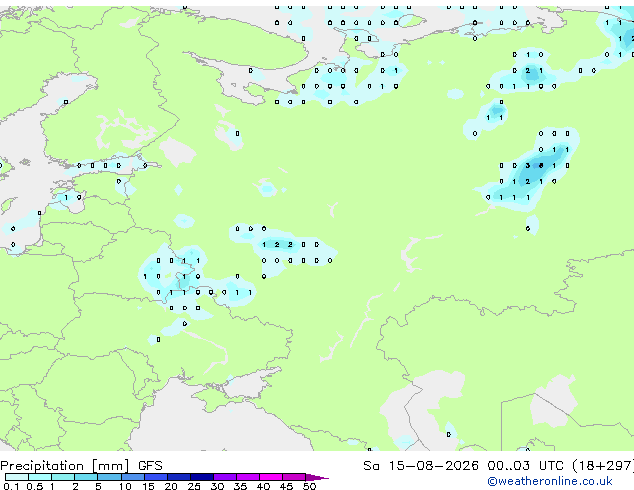Select the '00..03 UTC' time range text
634x490 pixels.
[525, 466]
